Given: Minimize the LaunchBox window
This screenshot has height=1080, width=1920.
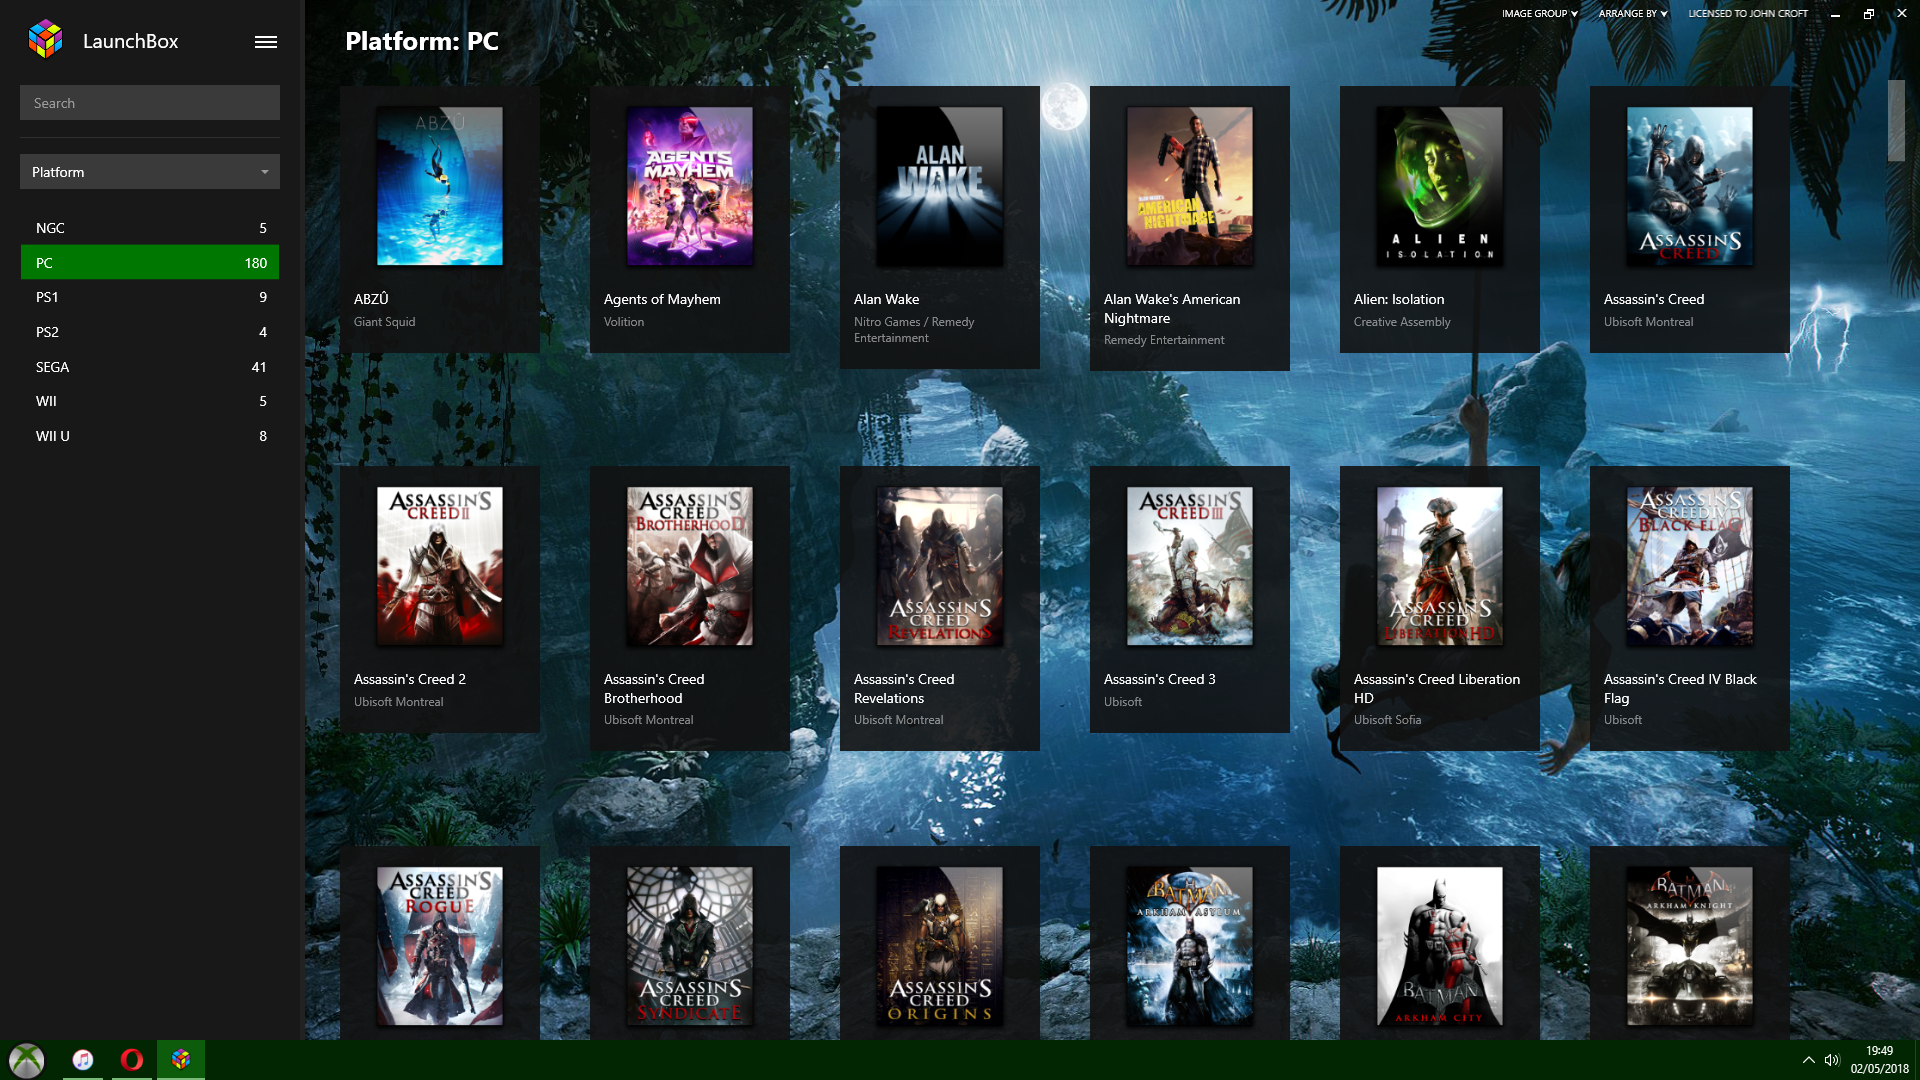Looking at the screenshot, I should click(x=1835, y=14).
